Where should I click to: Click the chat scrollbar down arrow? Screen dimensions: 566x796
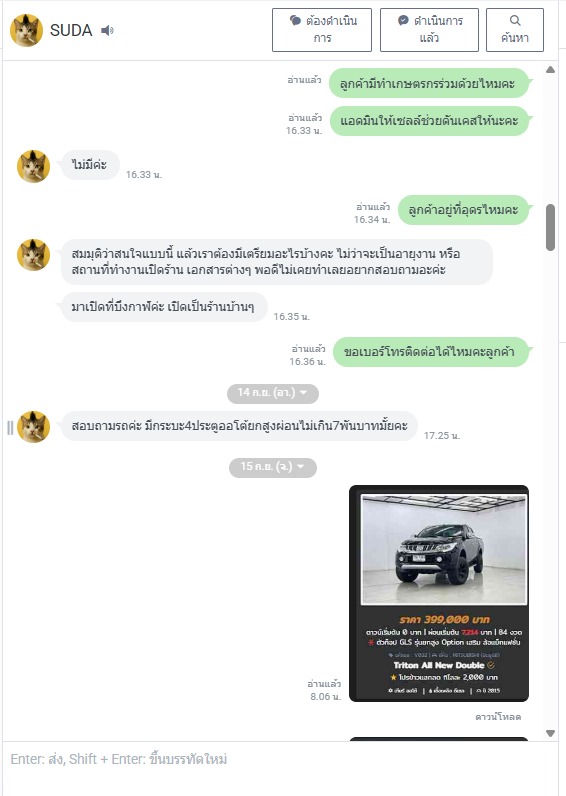(x=550, y=733)
